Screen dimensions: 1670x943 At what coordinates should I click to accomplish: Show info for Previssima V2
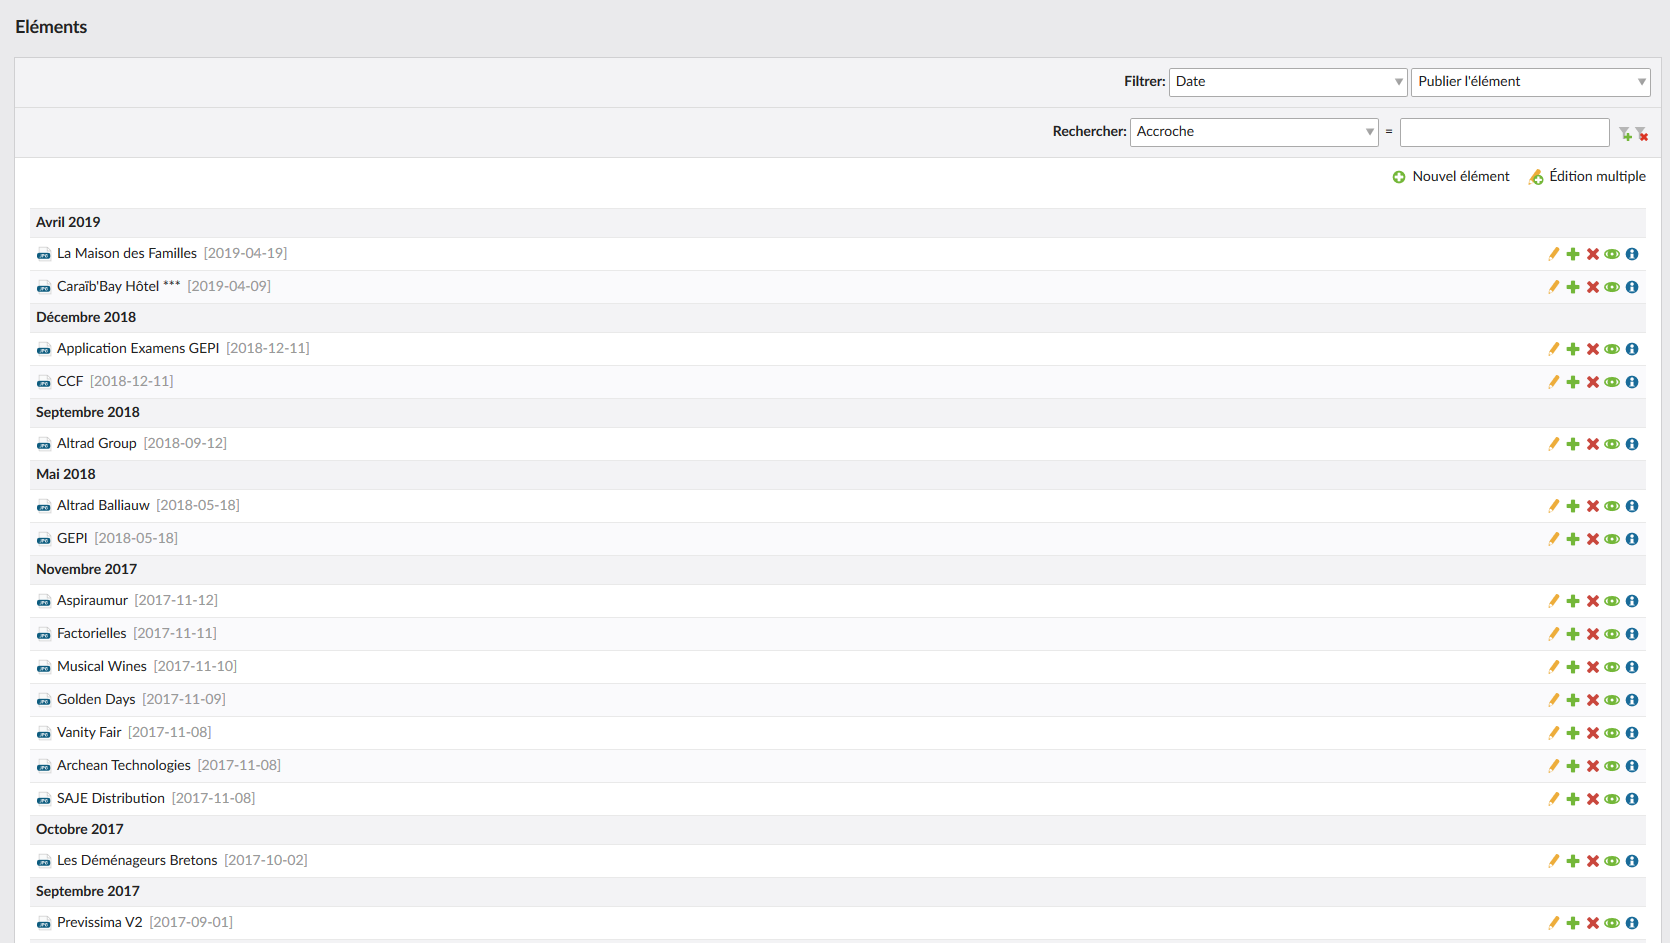1632,923
